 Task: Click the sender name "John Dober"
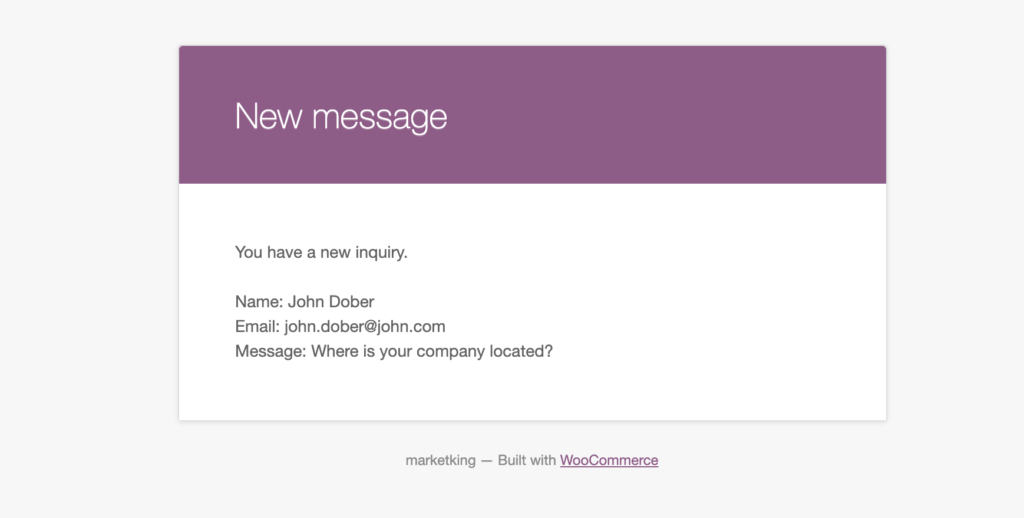pyautogui.click(x=331, y=302)
